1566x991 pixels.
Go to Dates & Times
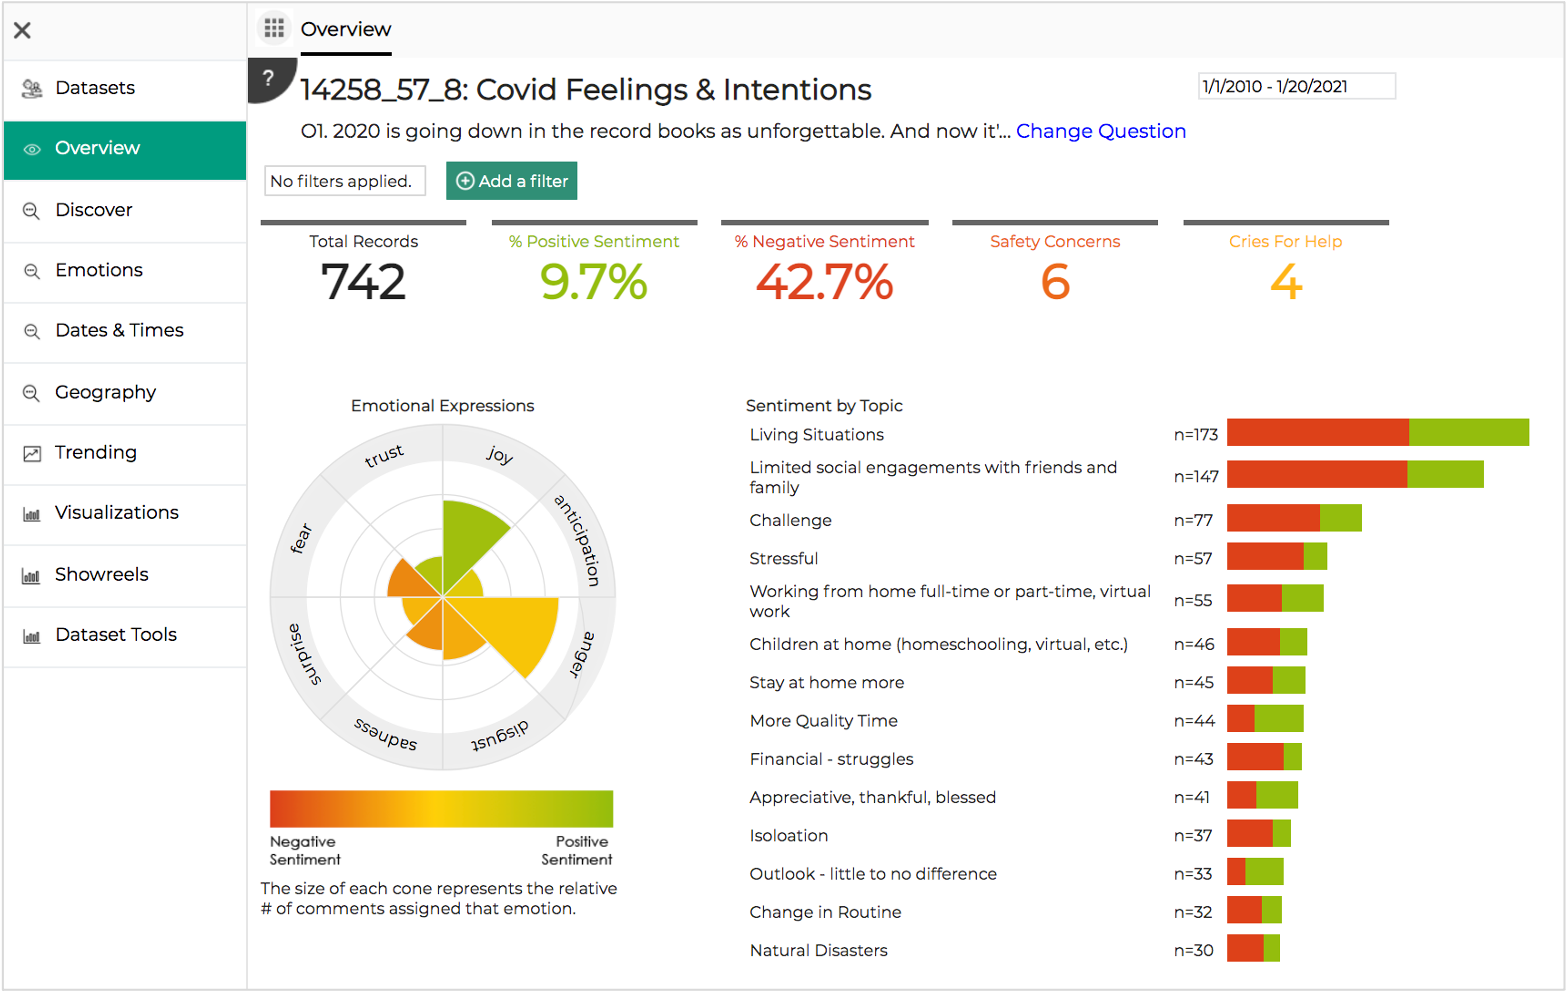(x=119, y=331)
